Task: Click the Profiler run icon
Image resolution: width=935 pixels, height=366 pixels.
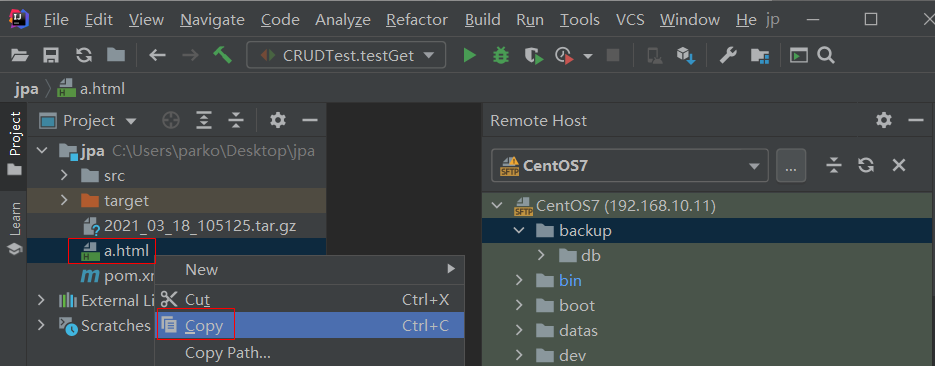Action: click(x=564, y=55)
